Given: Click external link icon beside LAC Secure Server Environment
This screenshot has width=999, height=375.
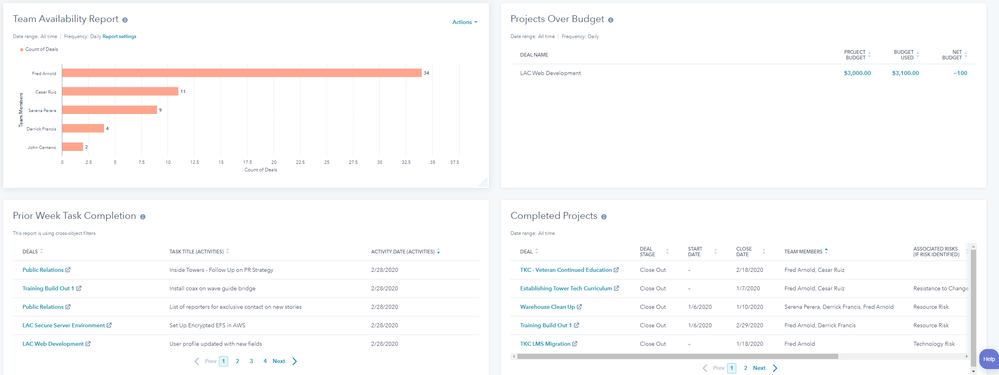Looking at the screenshot, I should [x=110, y=325].
